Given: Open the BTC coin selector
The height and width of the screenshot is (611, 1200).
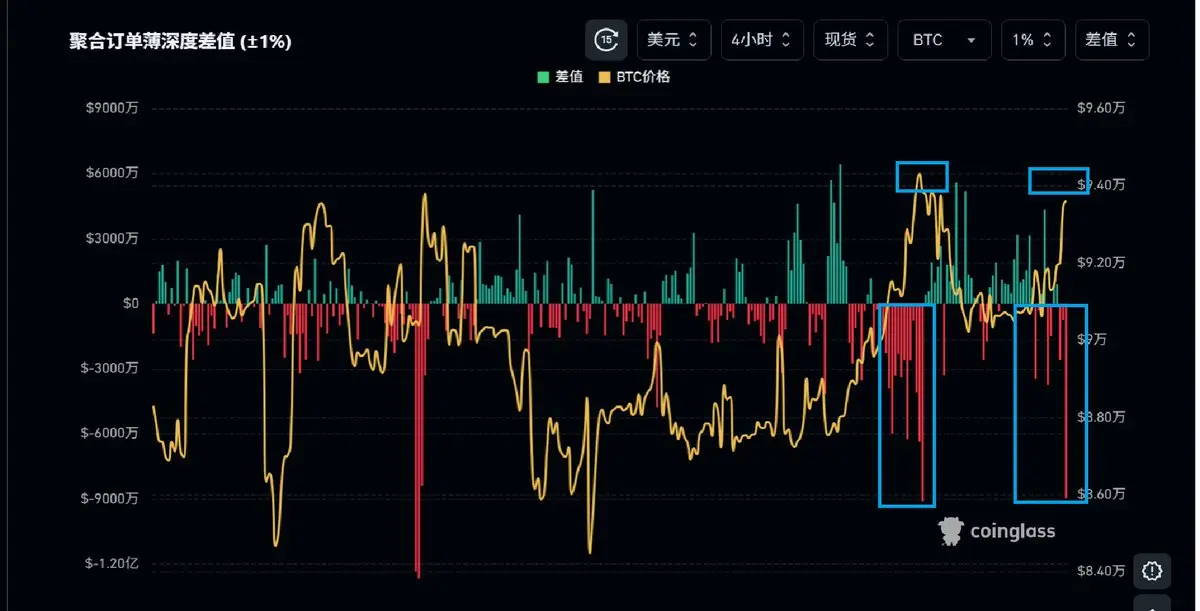Looking at the screenshot, I should click(945, 40).
